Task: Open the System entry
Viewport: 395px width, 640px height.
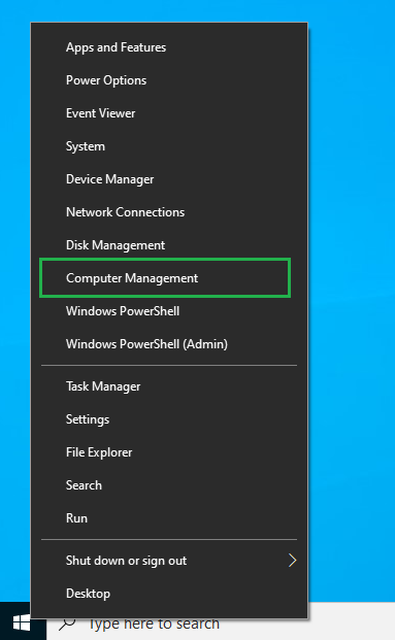Action: [x=169, y=146]
